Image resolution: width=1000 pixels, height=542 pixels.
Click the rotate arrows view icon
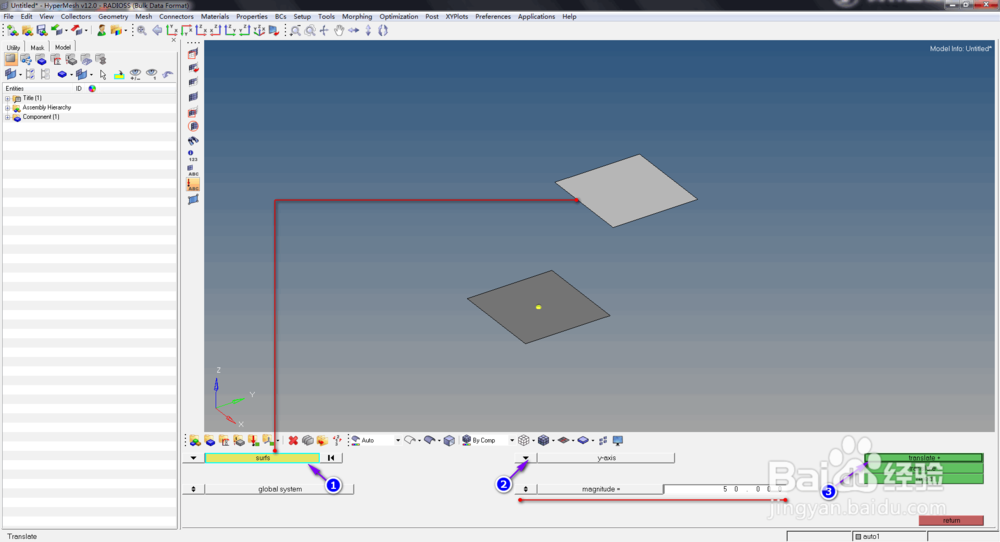click(x=383, y=30)
